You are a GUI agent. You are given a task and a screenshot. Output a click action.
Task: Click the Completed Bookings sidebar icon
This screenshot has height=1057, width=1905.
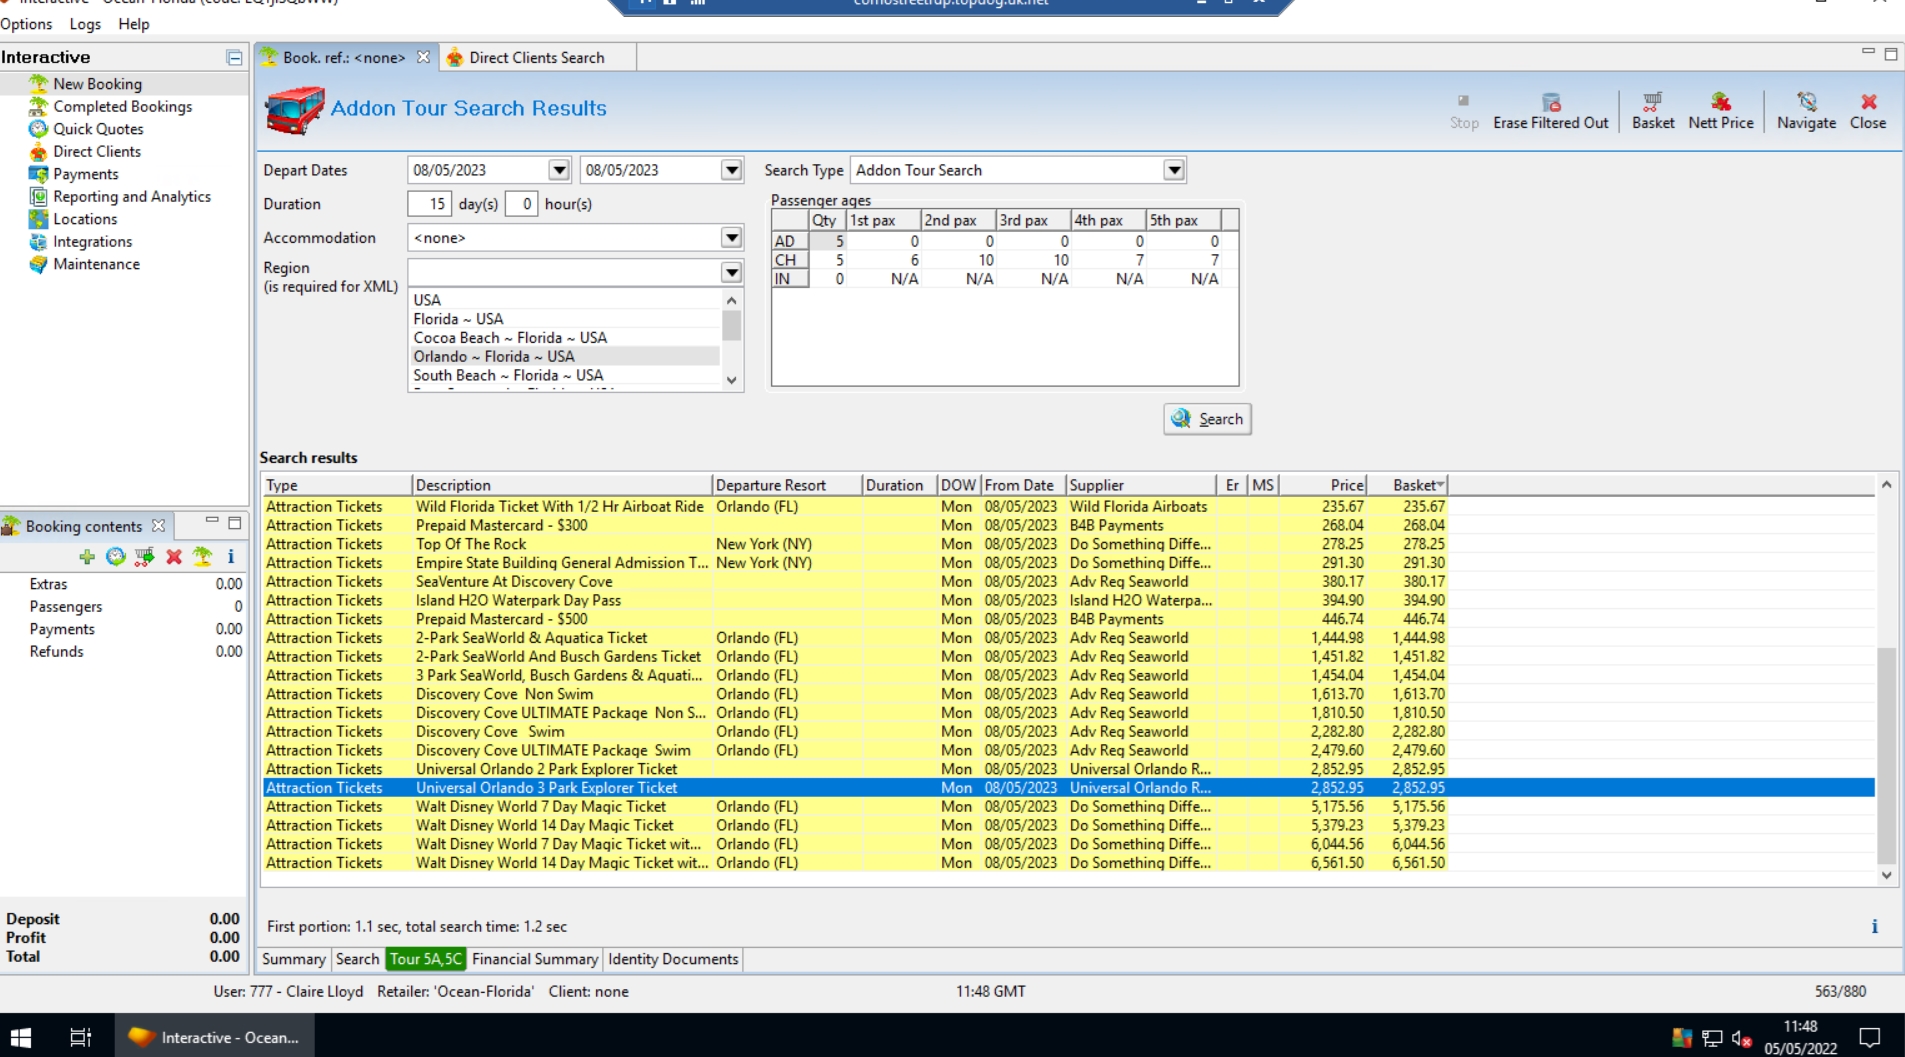pos(38,107)
